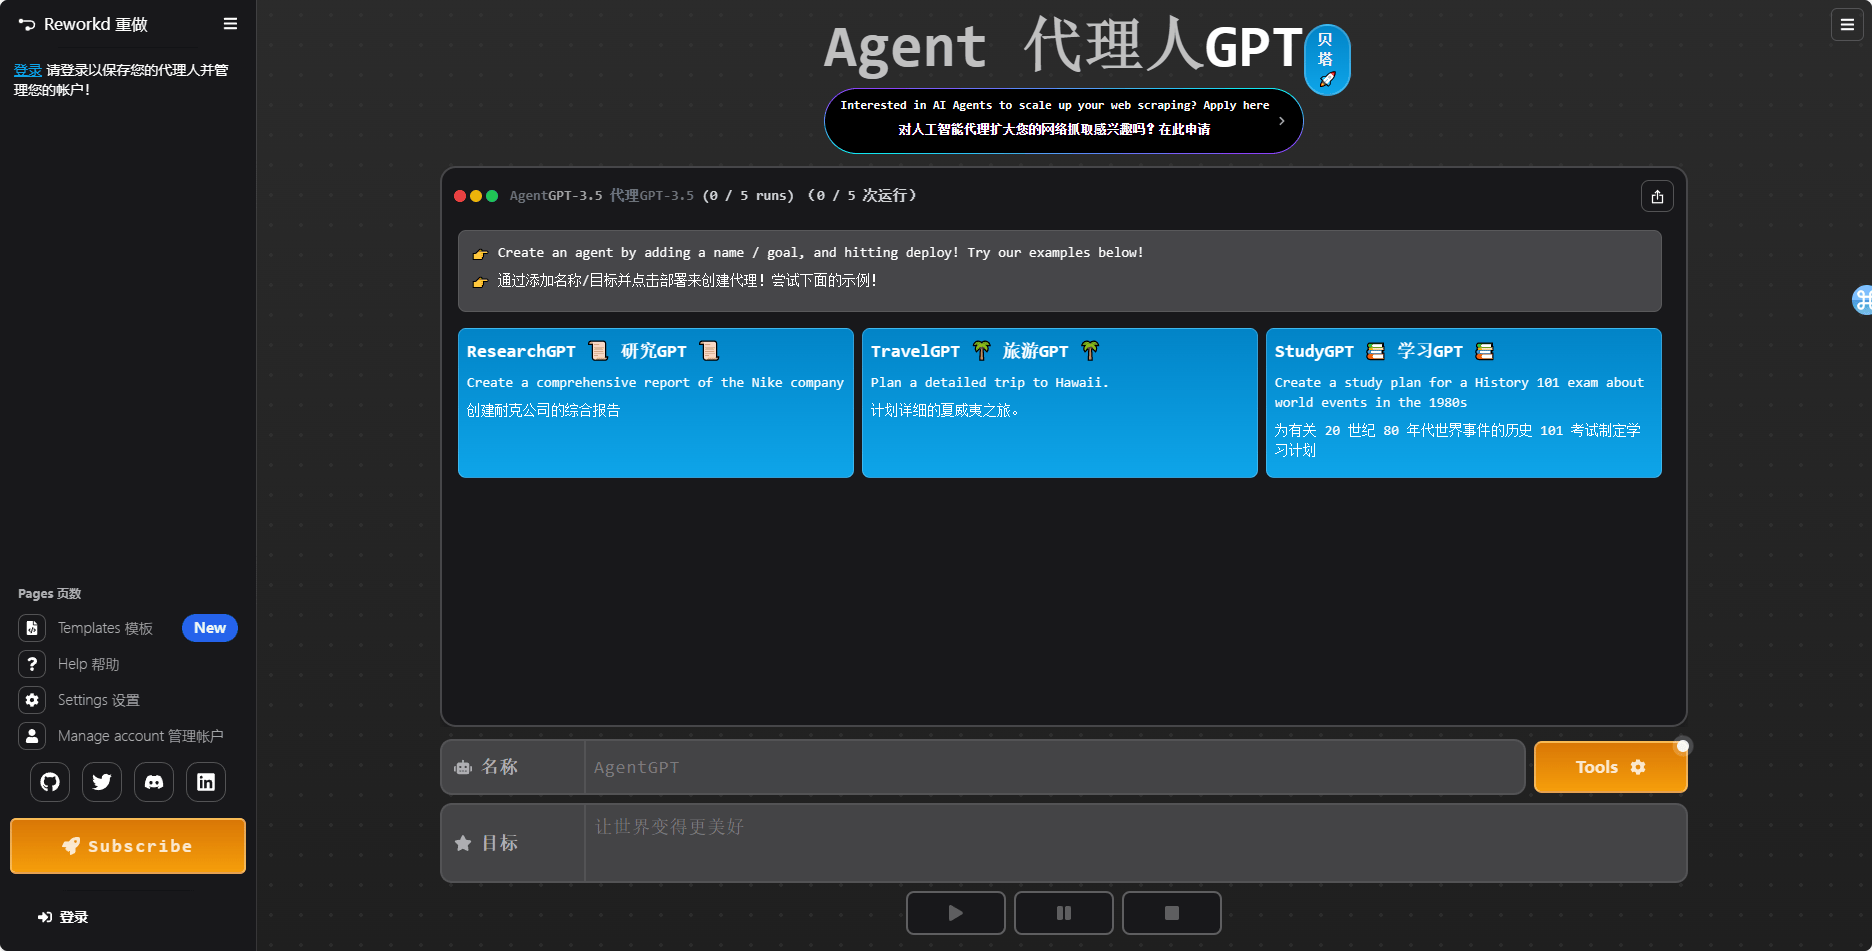Click the share icon on the agent window

(x=1657, y=196)
